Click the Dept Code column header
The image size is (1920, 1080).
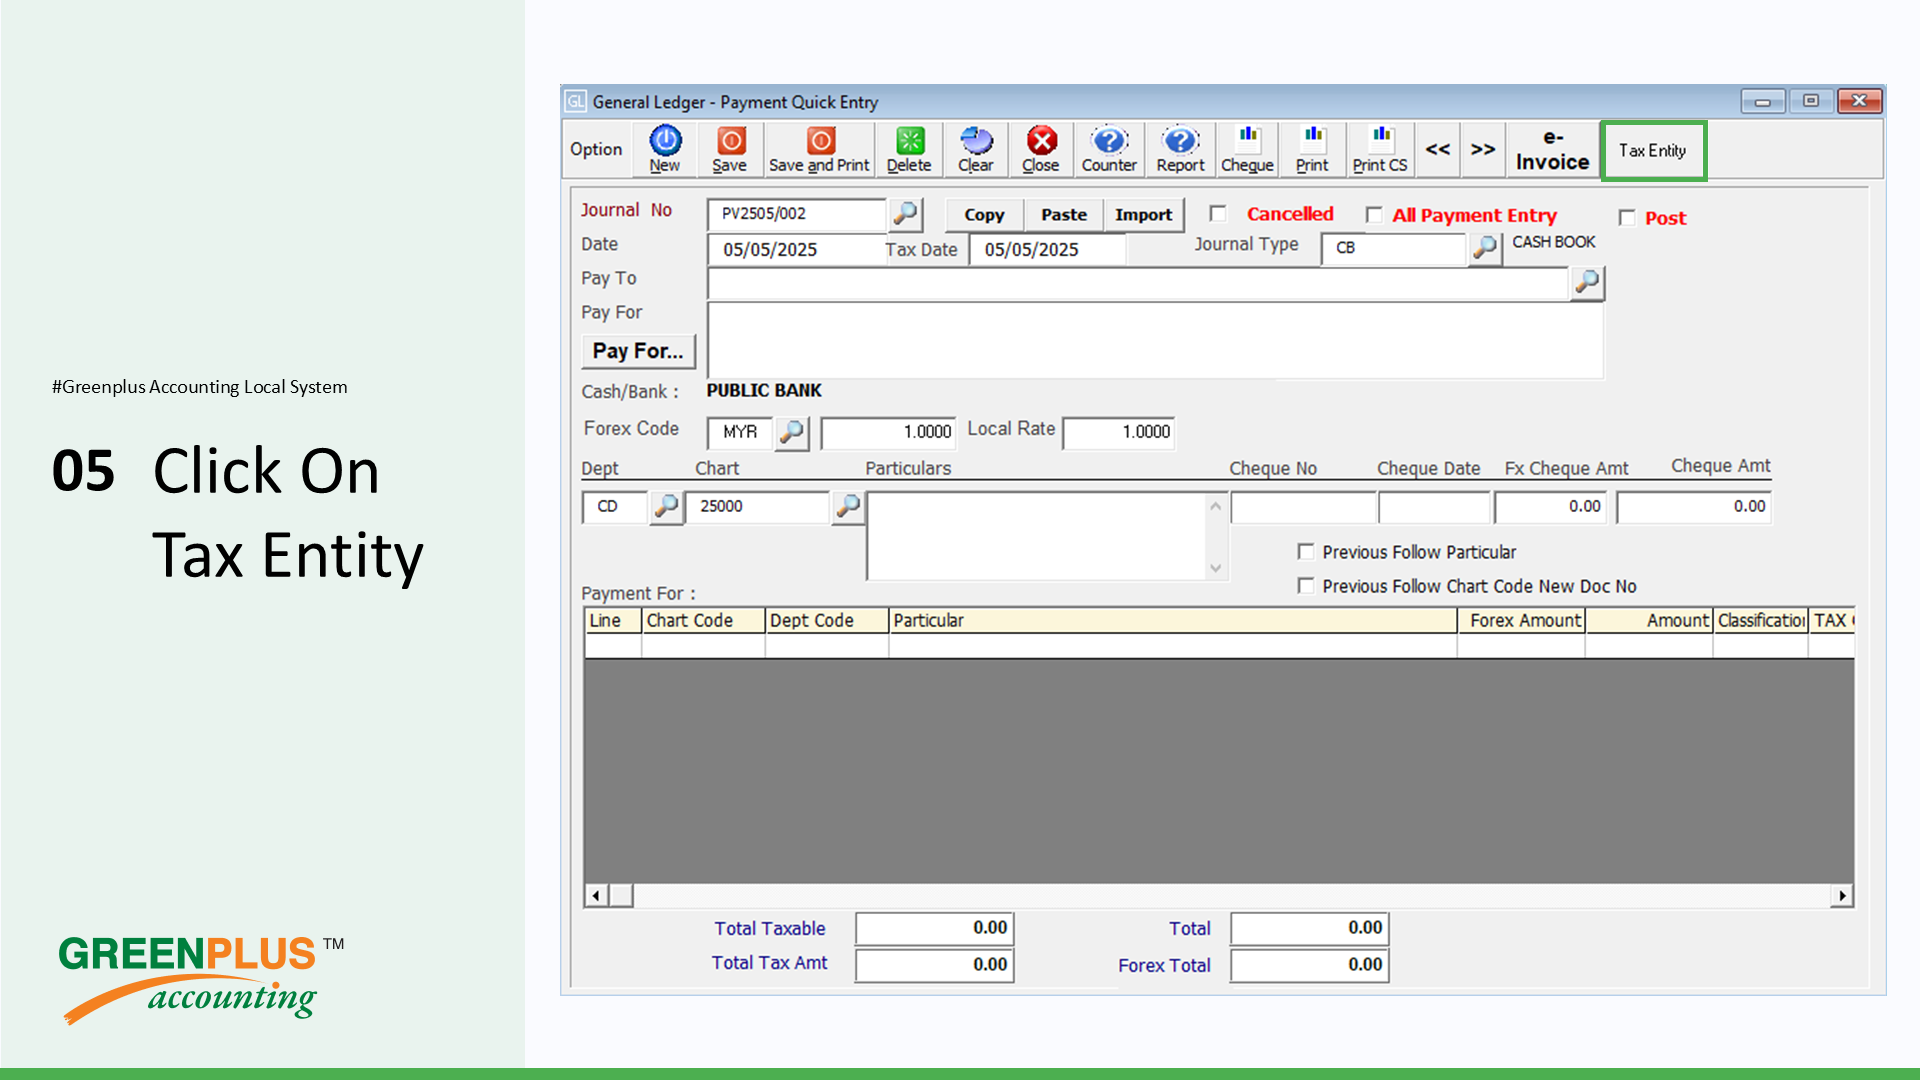[827, 620]
